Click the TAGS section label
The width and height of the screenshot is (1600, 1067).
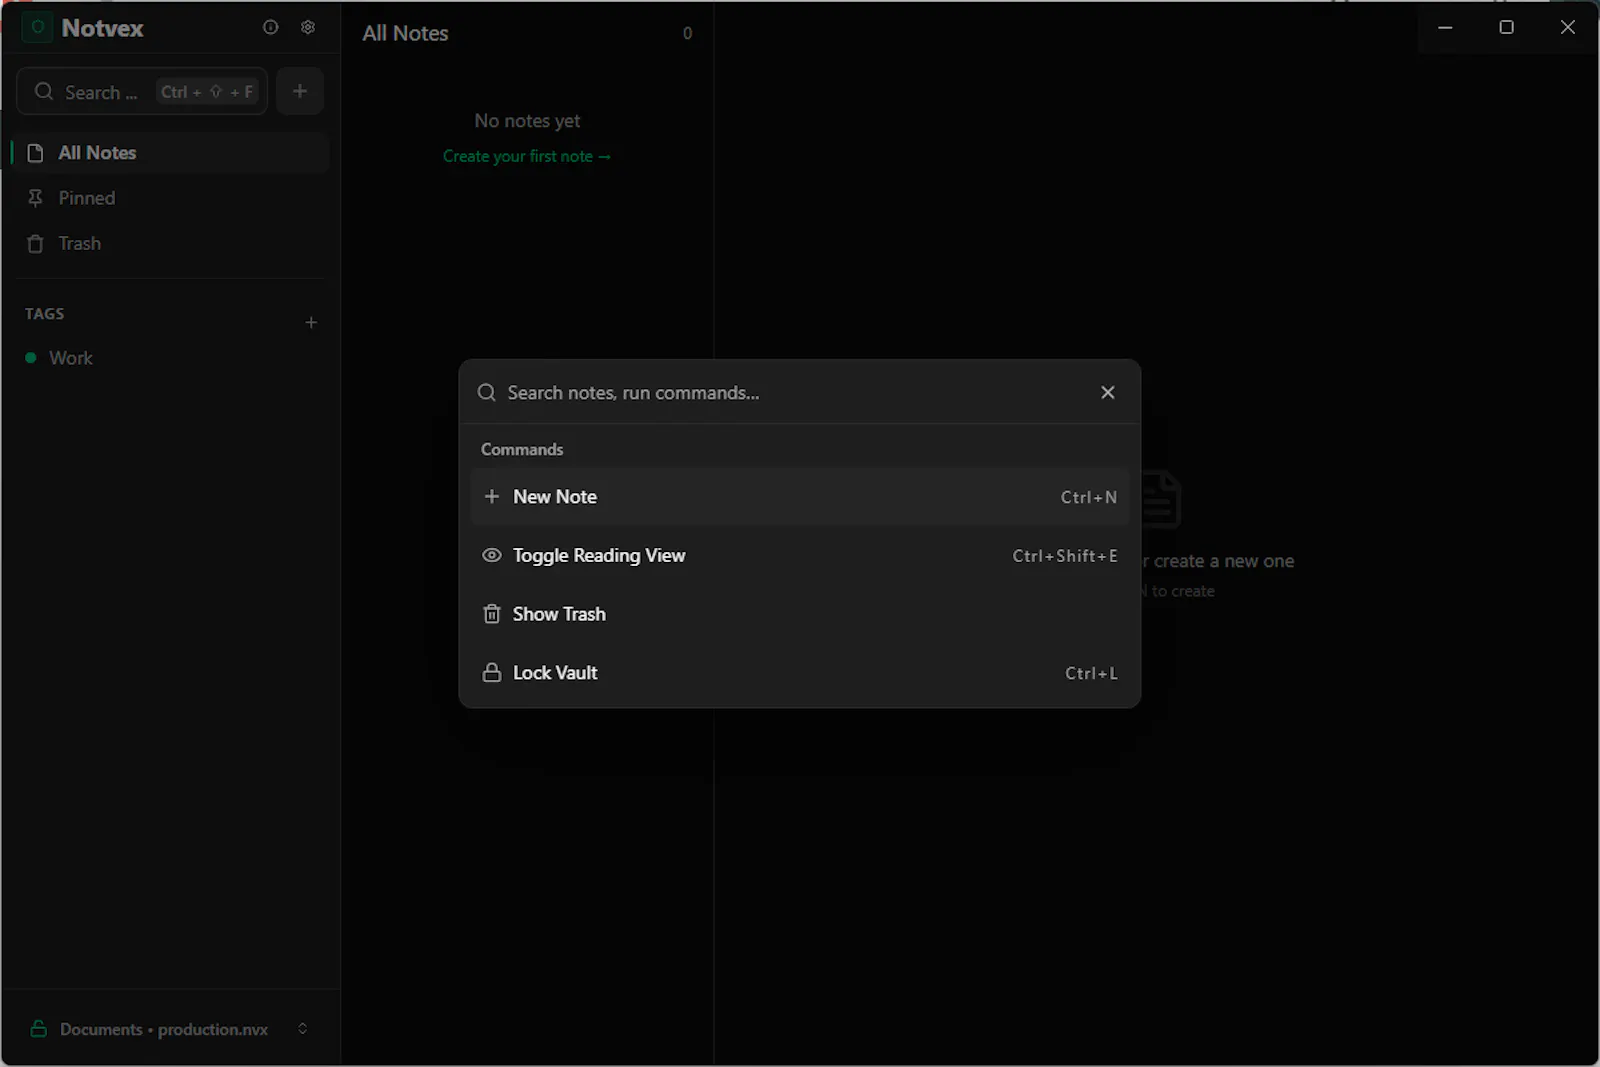pyautogui.click(x=44, y=314)
